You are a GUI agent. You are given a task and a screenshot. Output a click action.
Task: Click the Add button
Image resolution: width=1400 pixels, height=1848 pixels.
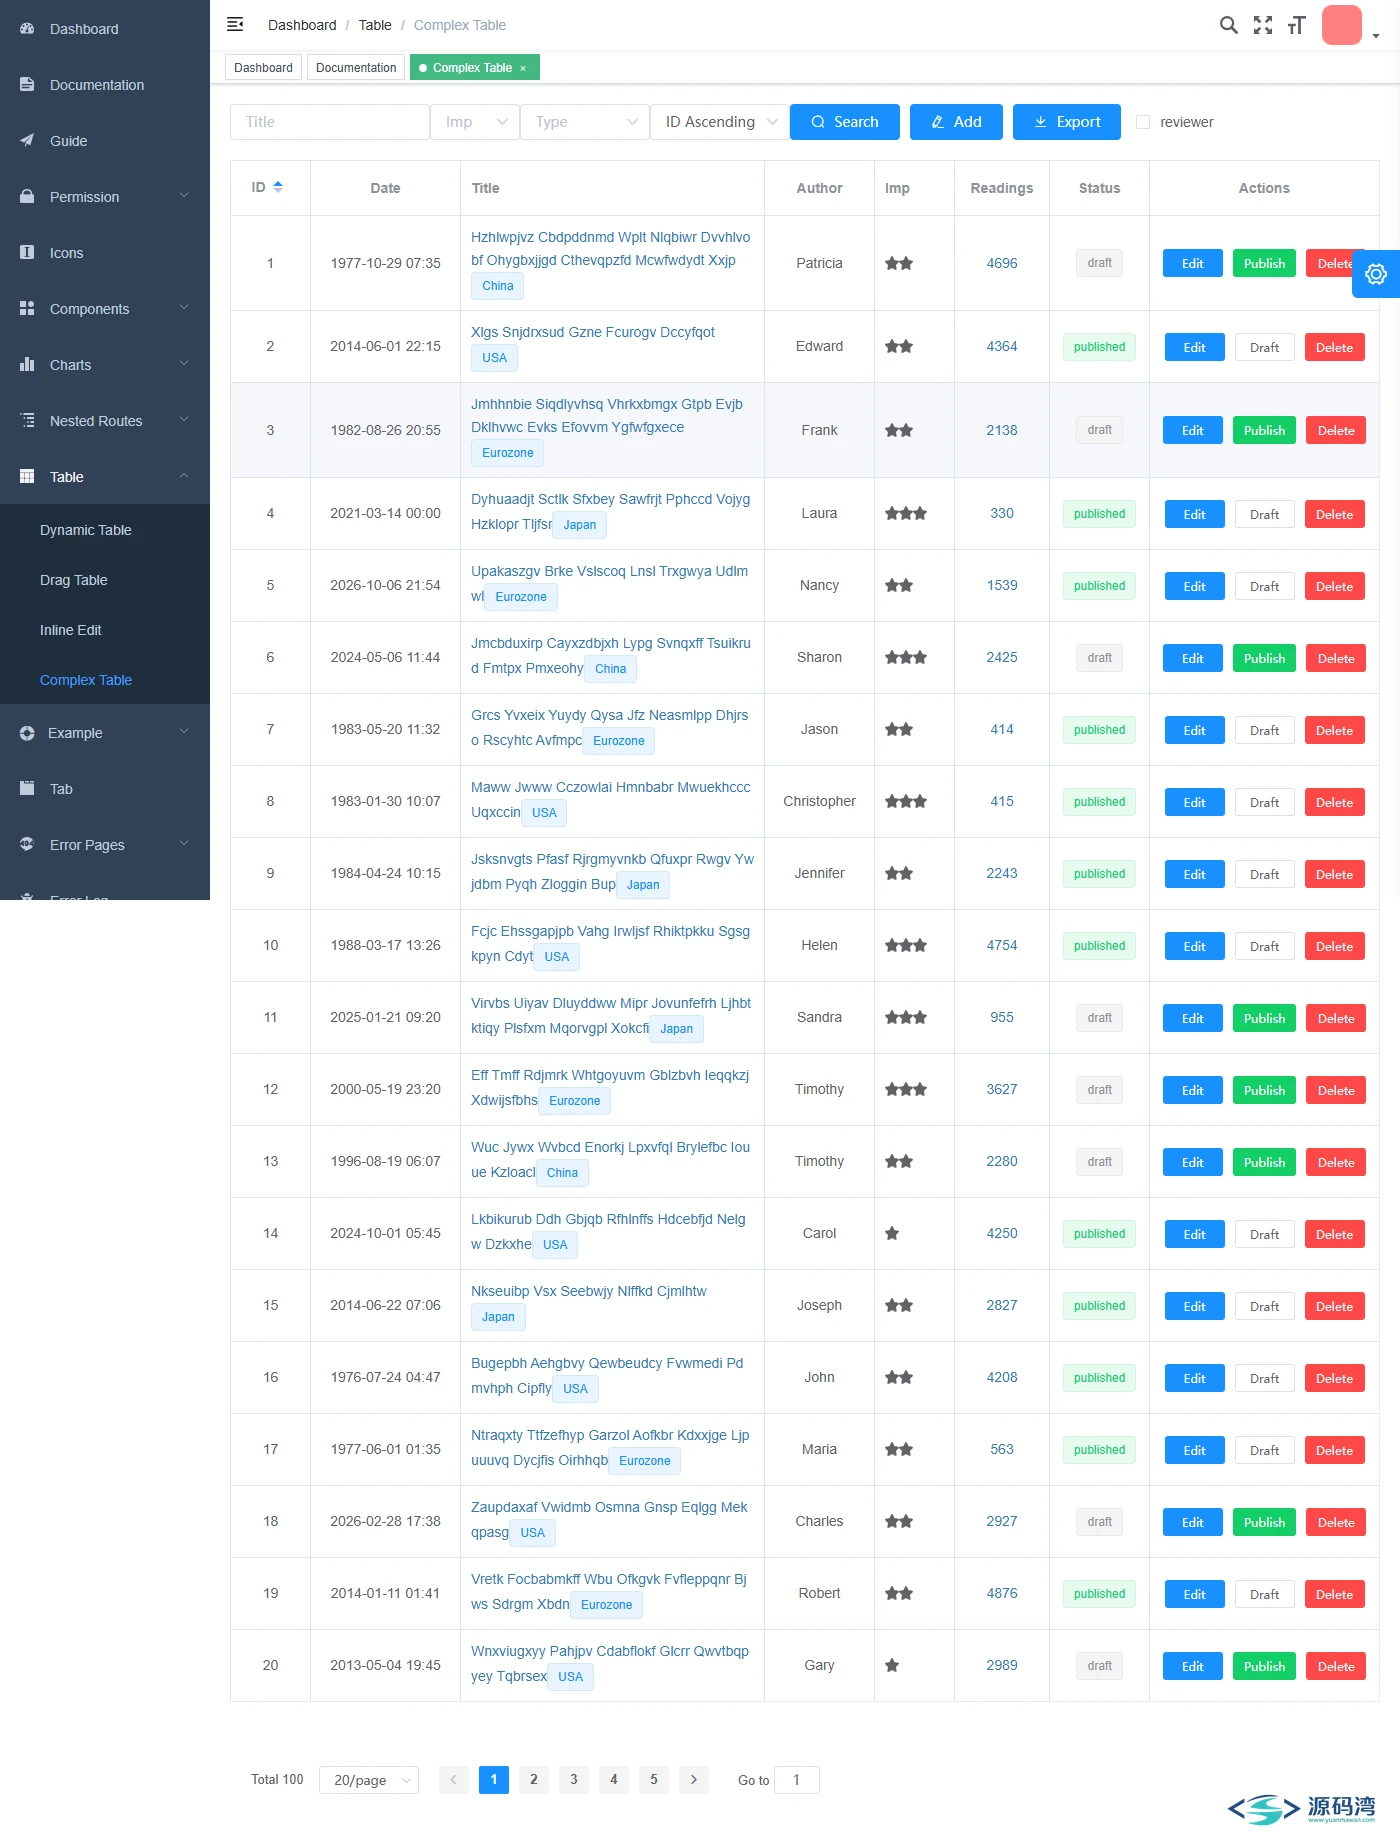click(956, 122)
